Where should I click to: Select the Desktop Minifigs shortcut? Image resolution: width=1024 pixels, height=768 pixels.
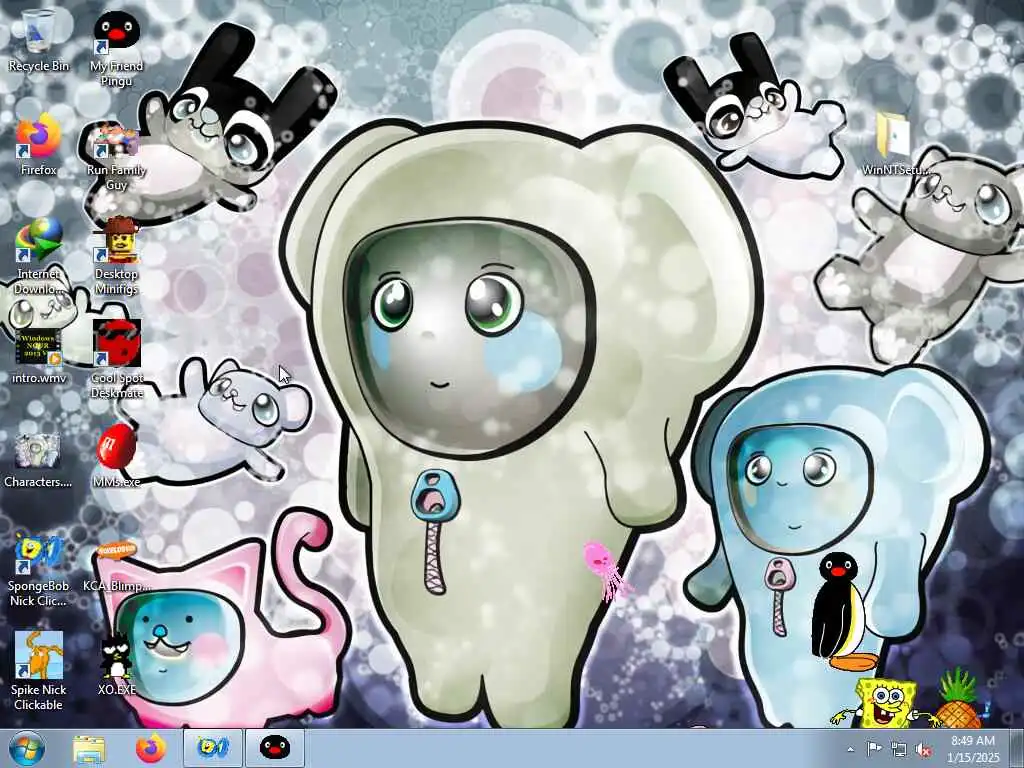[x=116, y=256]
